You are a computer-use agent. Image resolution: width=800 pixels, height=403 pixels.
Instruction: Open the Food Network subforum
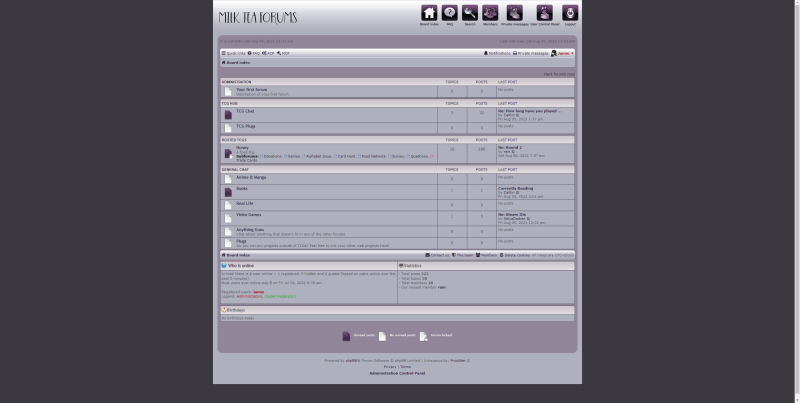[x=373, y=156]
